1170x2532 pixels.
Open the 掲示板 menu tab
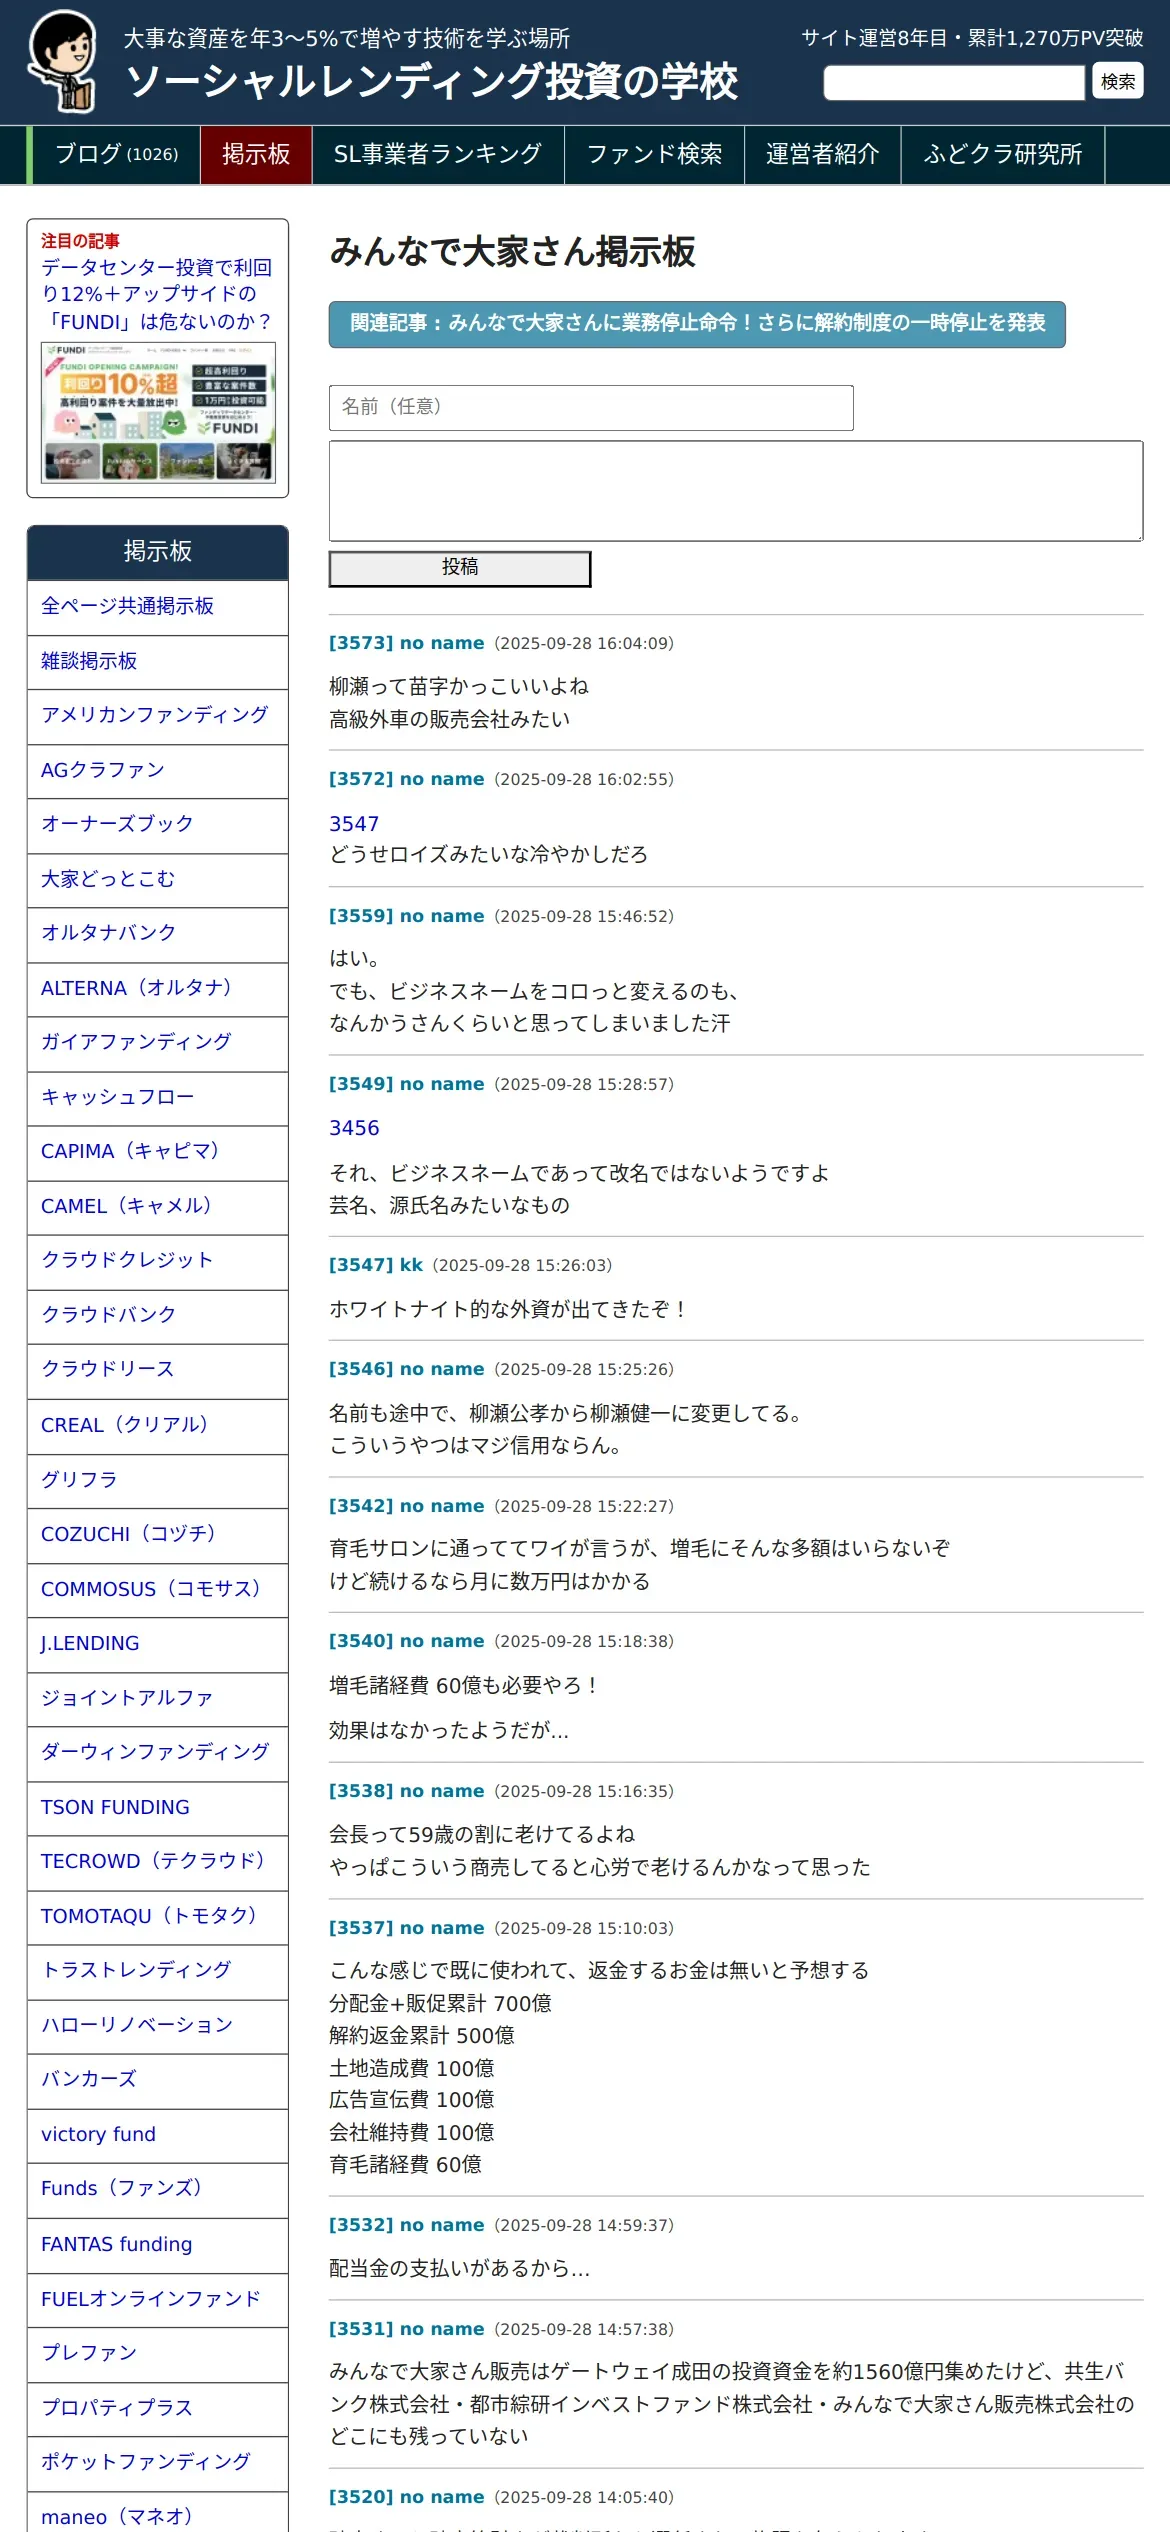[256, 154]
